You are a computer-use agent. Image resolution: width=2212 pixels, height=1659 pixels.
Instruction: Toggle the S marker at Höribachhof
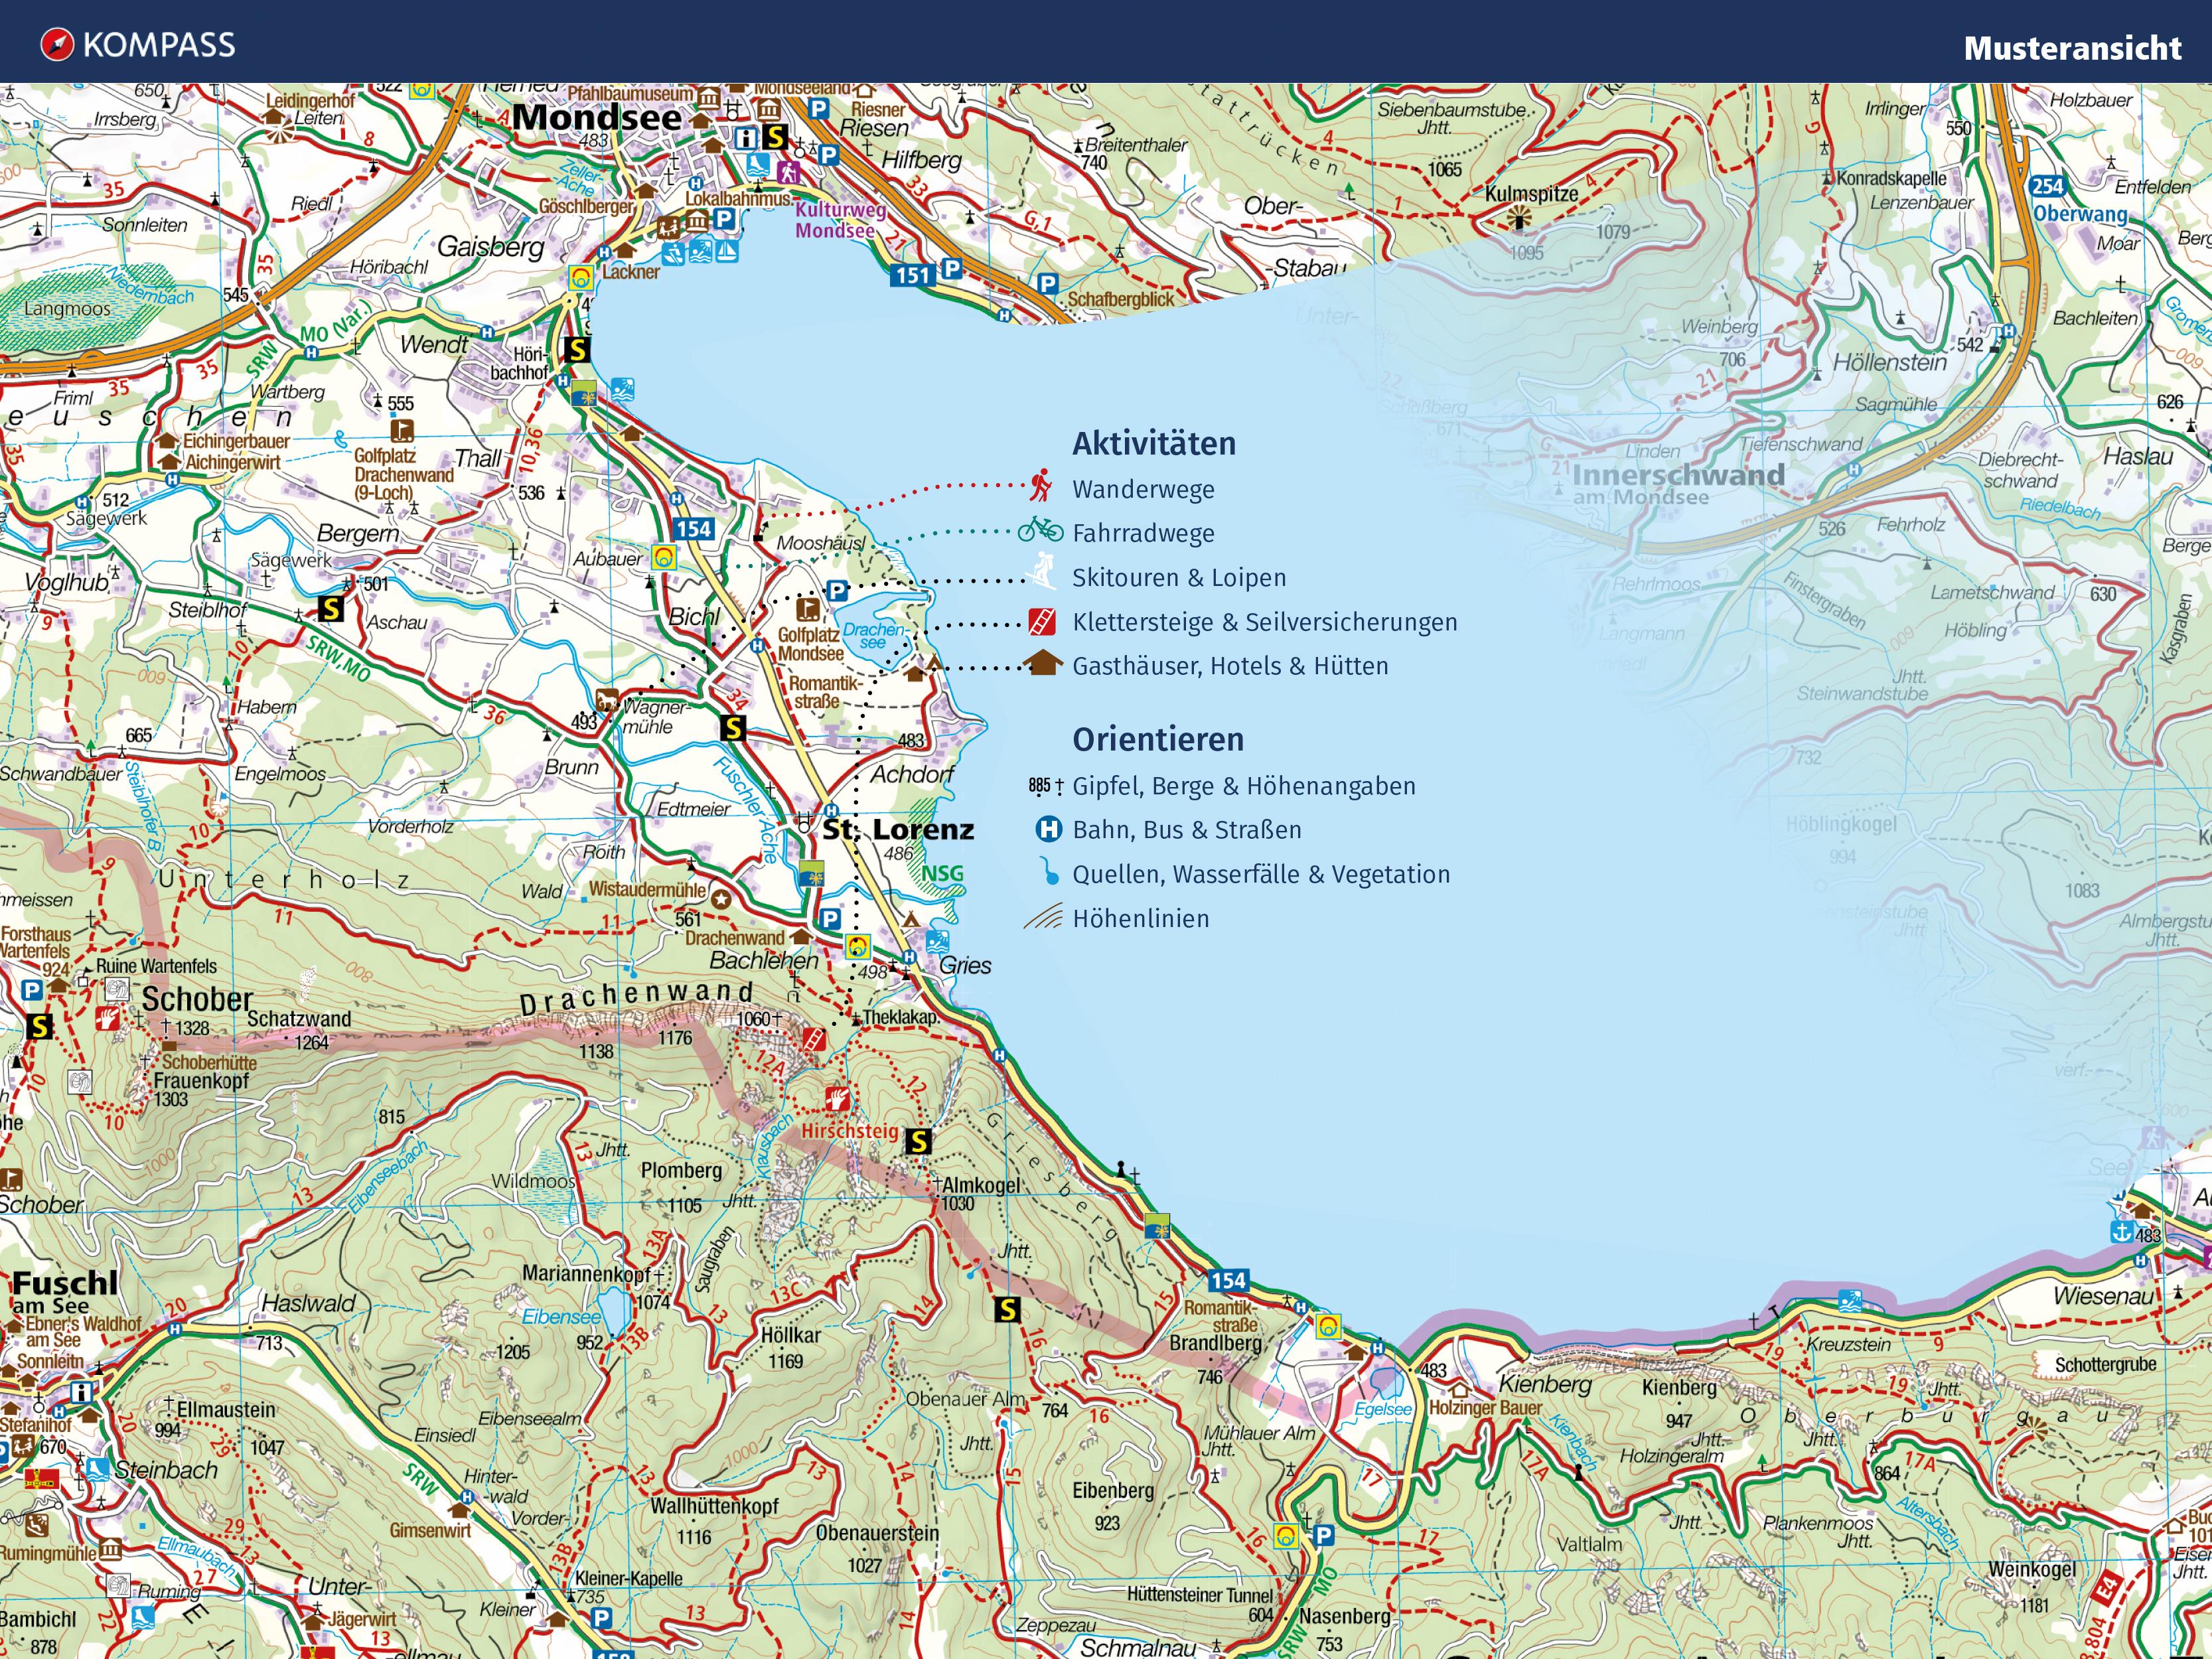(577, 351)
